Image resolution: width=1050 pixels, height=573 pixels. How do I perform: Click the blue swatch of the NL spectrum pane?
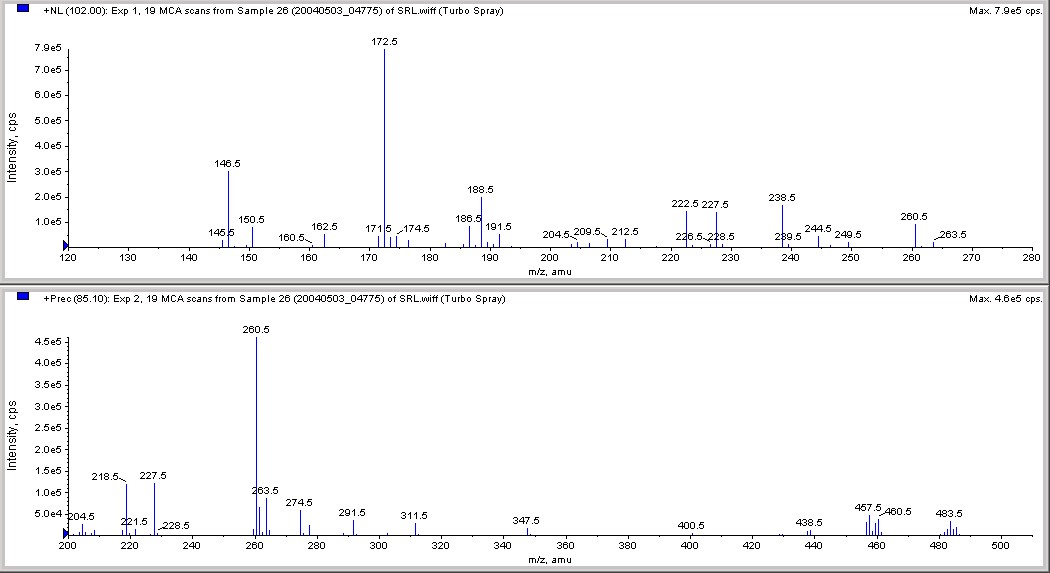tap(23, 8)
